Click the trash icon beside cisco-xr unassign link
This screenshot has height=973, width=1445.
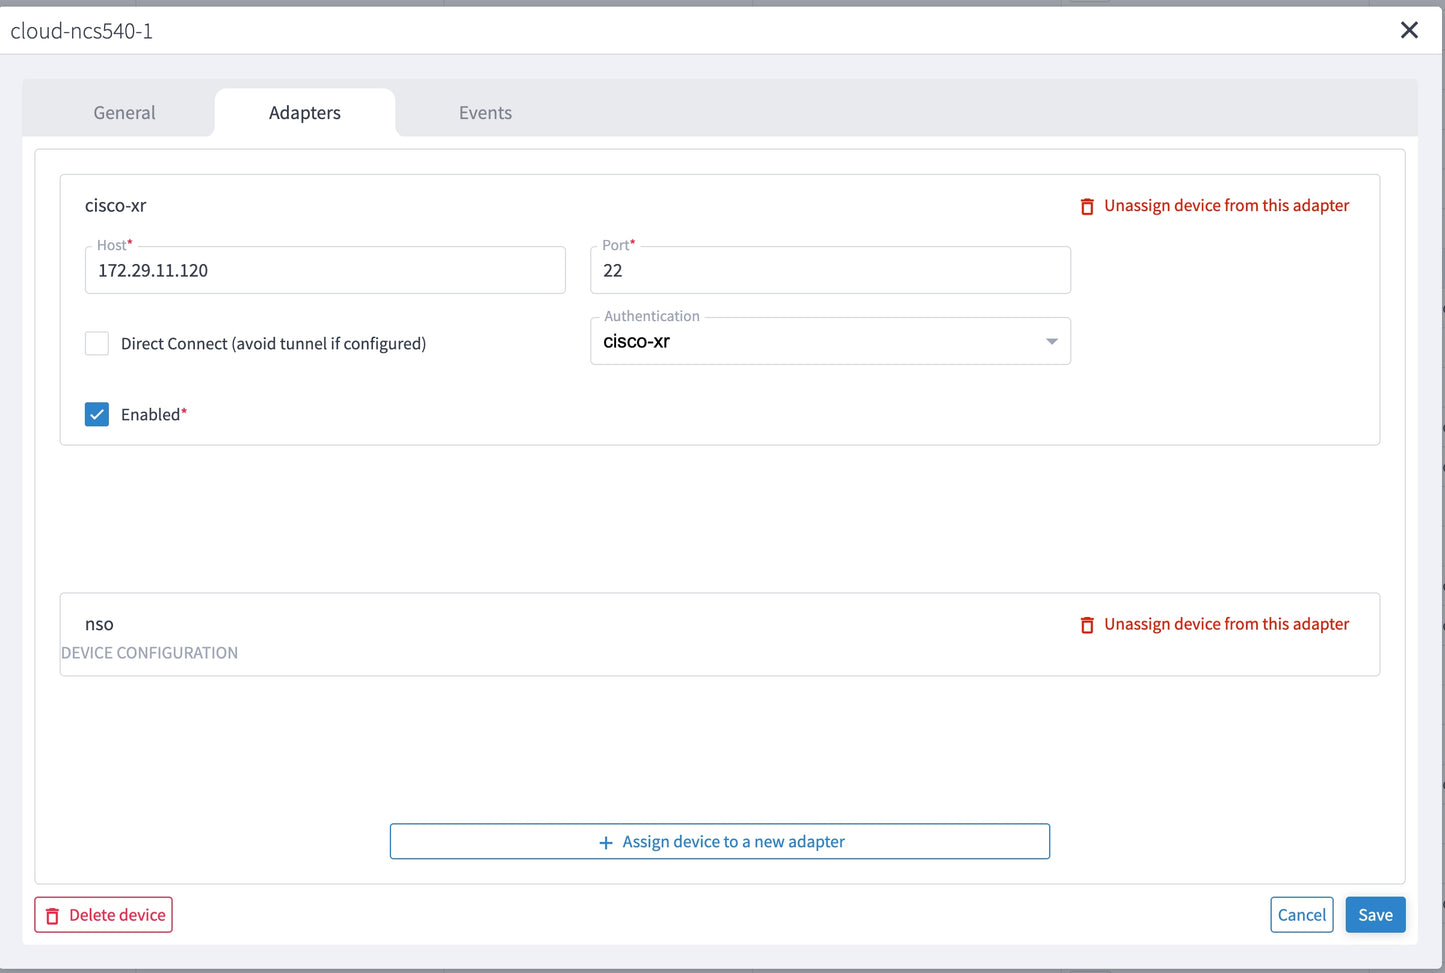click(x=1087, y=206)
